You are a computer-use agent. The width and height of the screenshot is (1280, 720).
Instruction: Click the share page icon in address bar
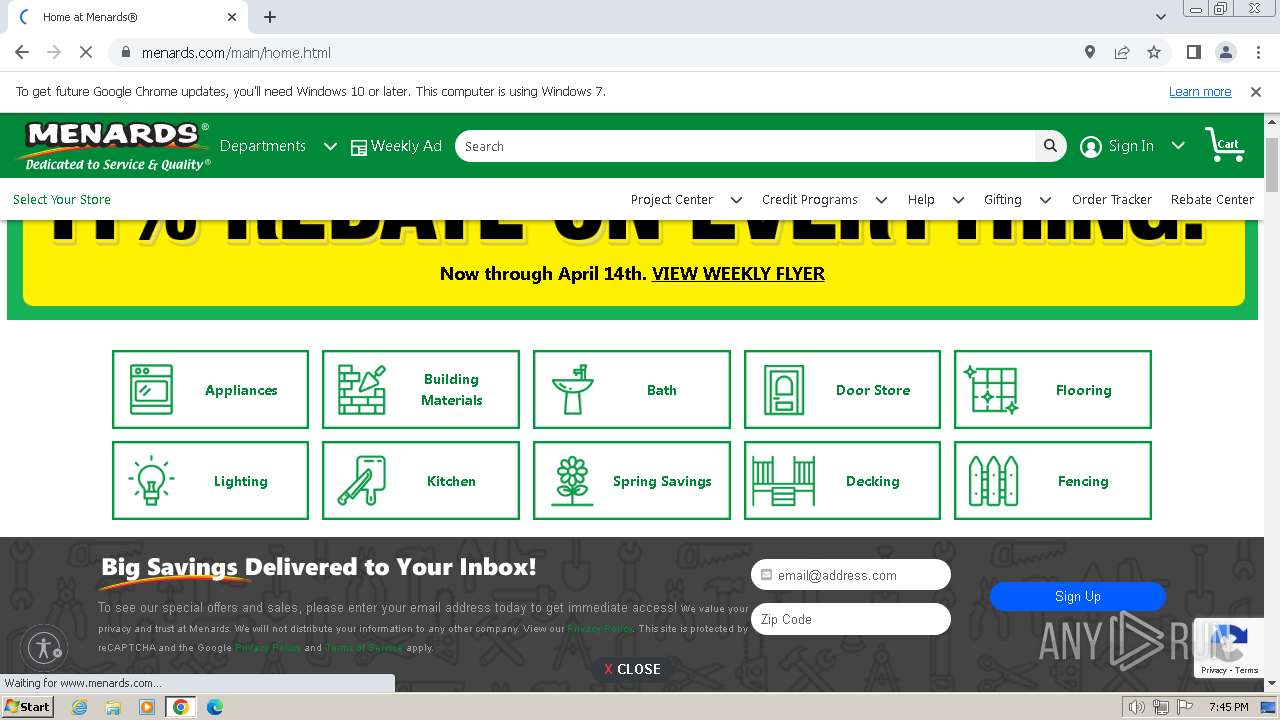pos(1122,52)
